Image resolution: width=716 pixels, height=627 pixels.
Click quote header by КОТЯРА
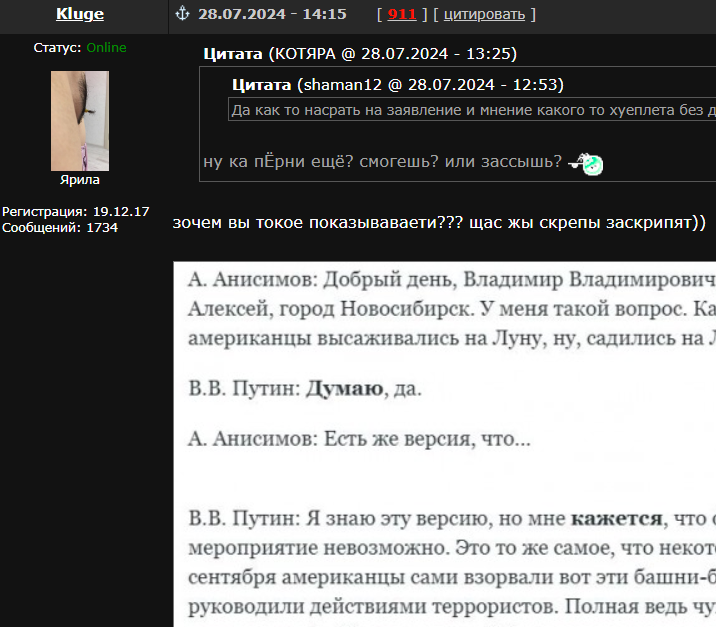click(360, 54)
